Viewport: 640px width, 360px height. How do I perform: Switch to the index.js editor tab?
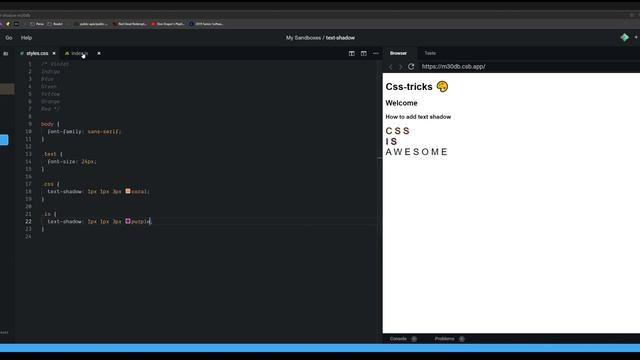point(79,53)
